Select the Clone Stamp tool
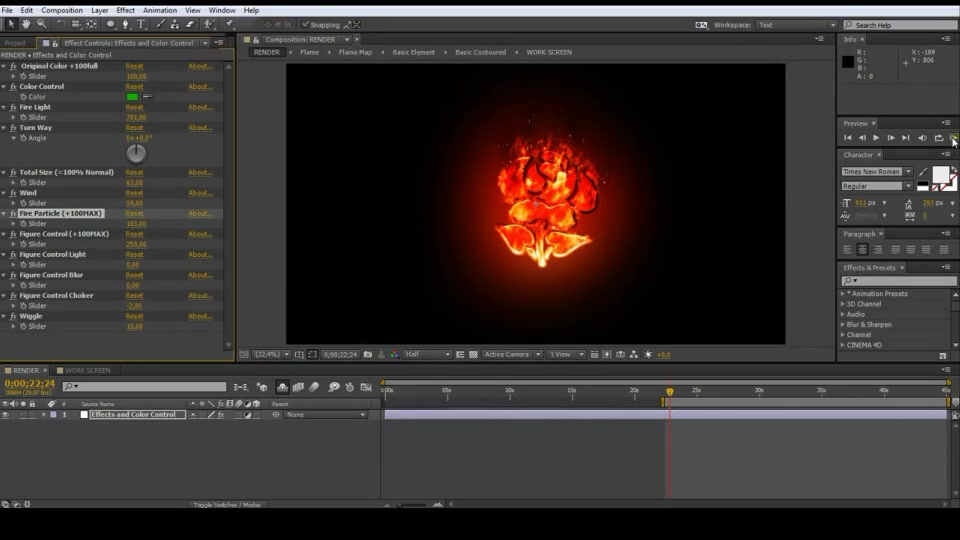960x540 pixels. (175, 24)
